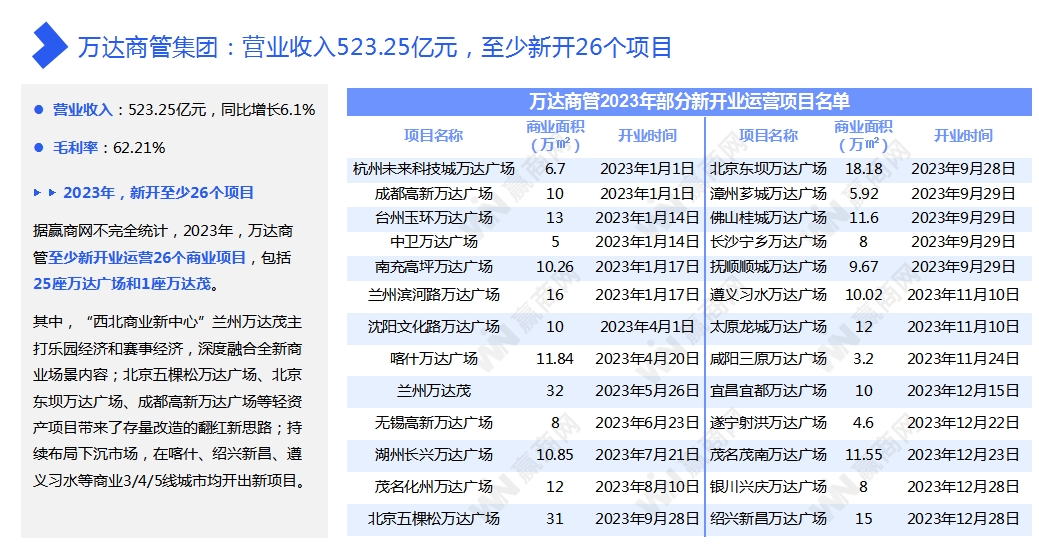Select 喀什万达广场 project name
Viewport: 1039px width, 554px height.
point(434,359)
